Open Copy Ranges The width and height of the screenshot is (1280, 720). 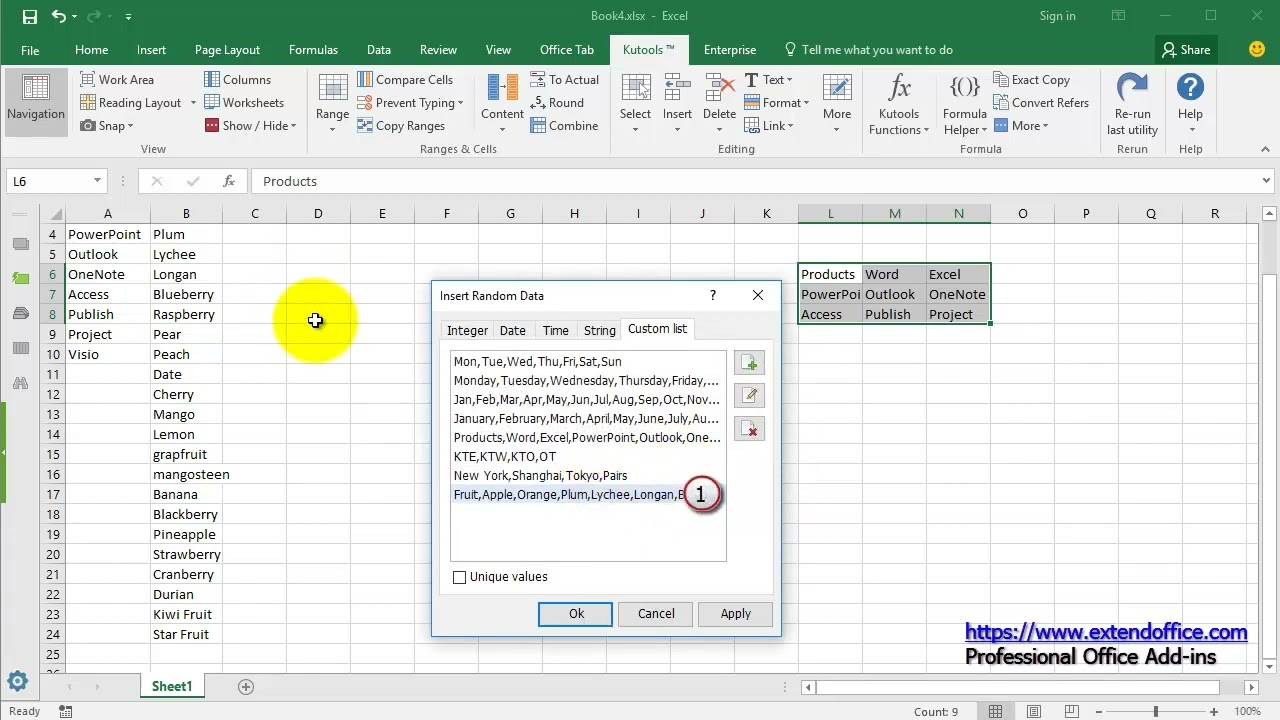[x=400, y=126]
